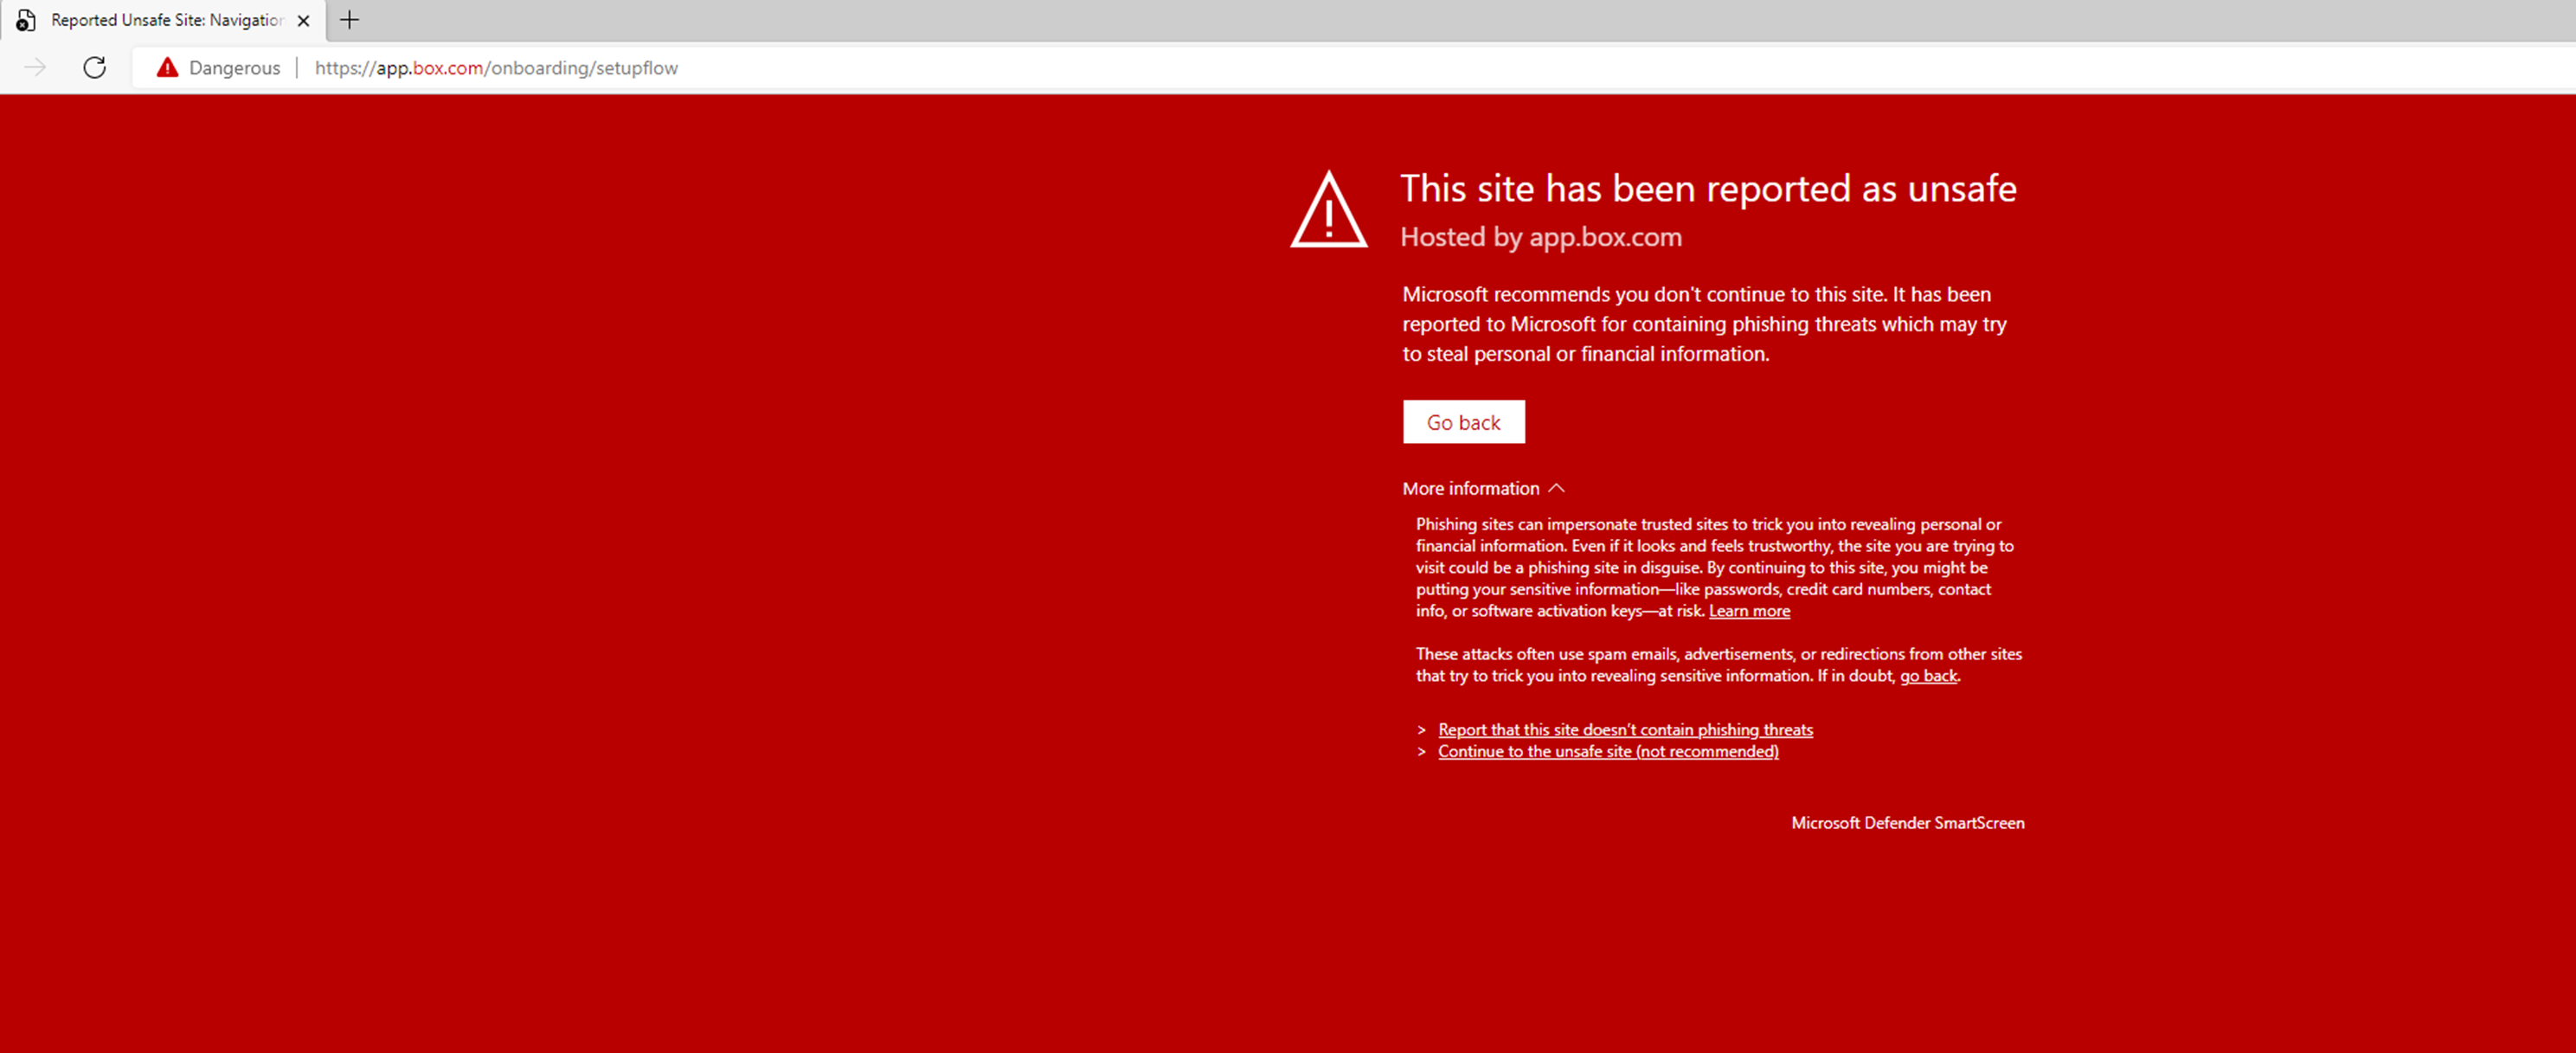2576x1053 pixels.
Task: Click the inline go back link
Action: point(1928,676)
